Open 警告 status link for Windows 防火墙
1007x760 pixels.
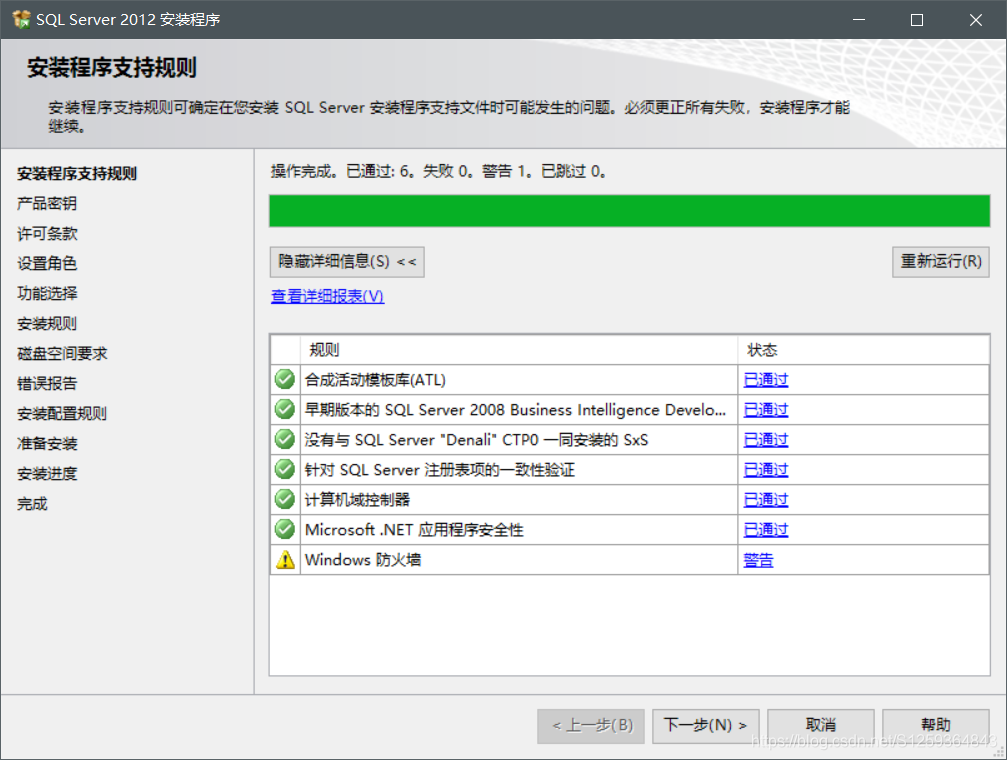click(758, 560)
